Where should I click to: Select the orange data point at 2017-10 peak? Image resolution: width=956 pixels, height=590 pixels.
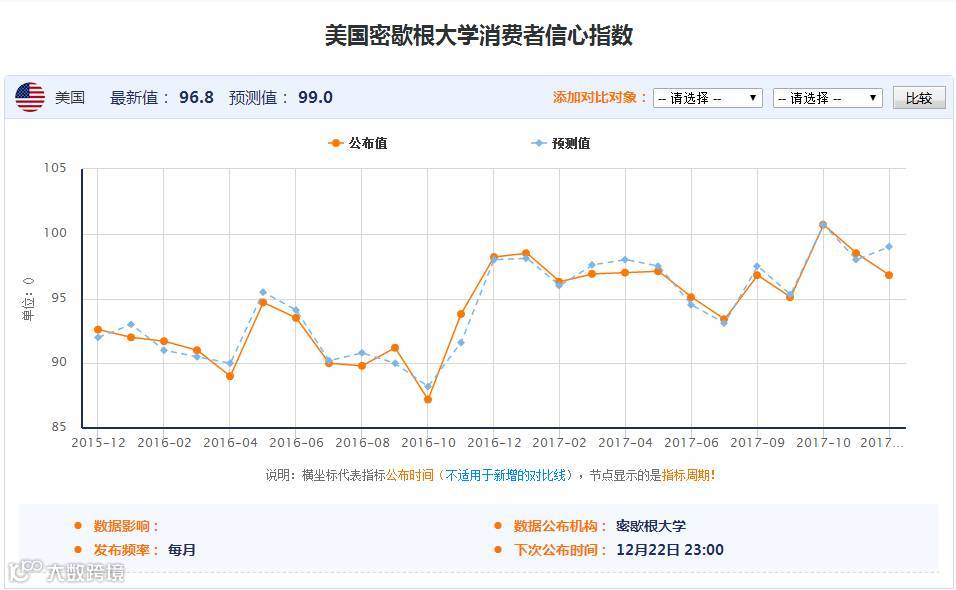click(x=823, y=225)
